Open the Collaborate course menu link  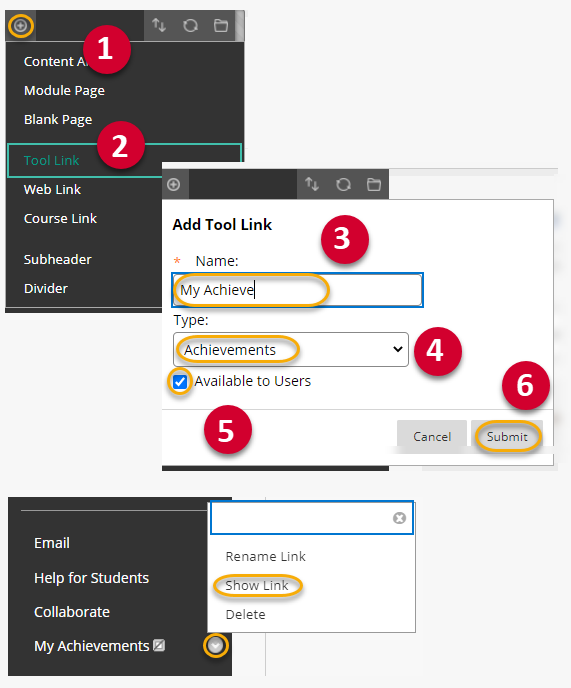click(72, 612)
